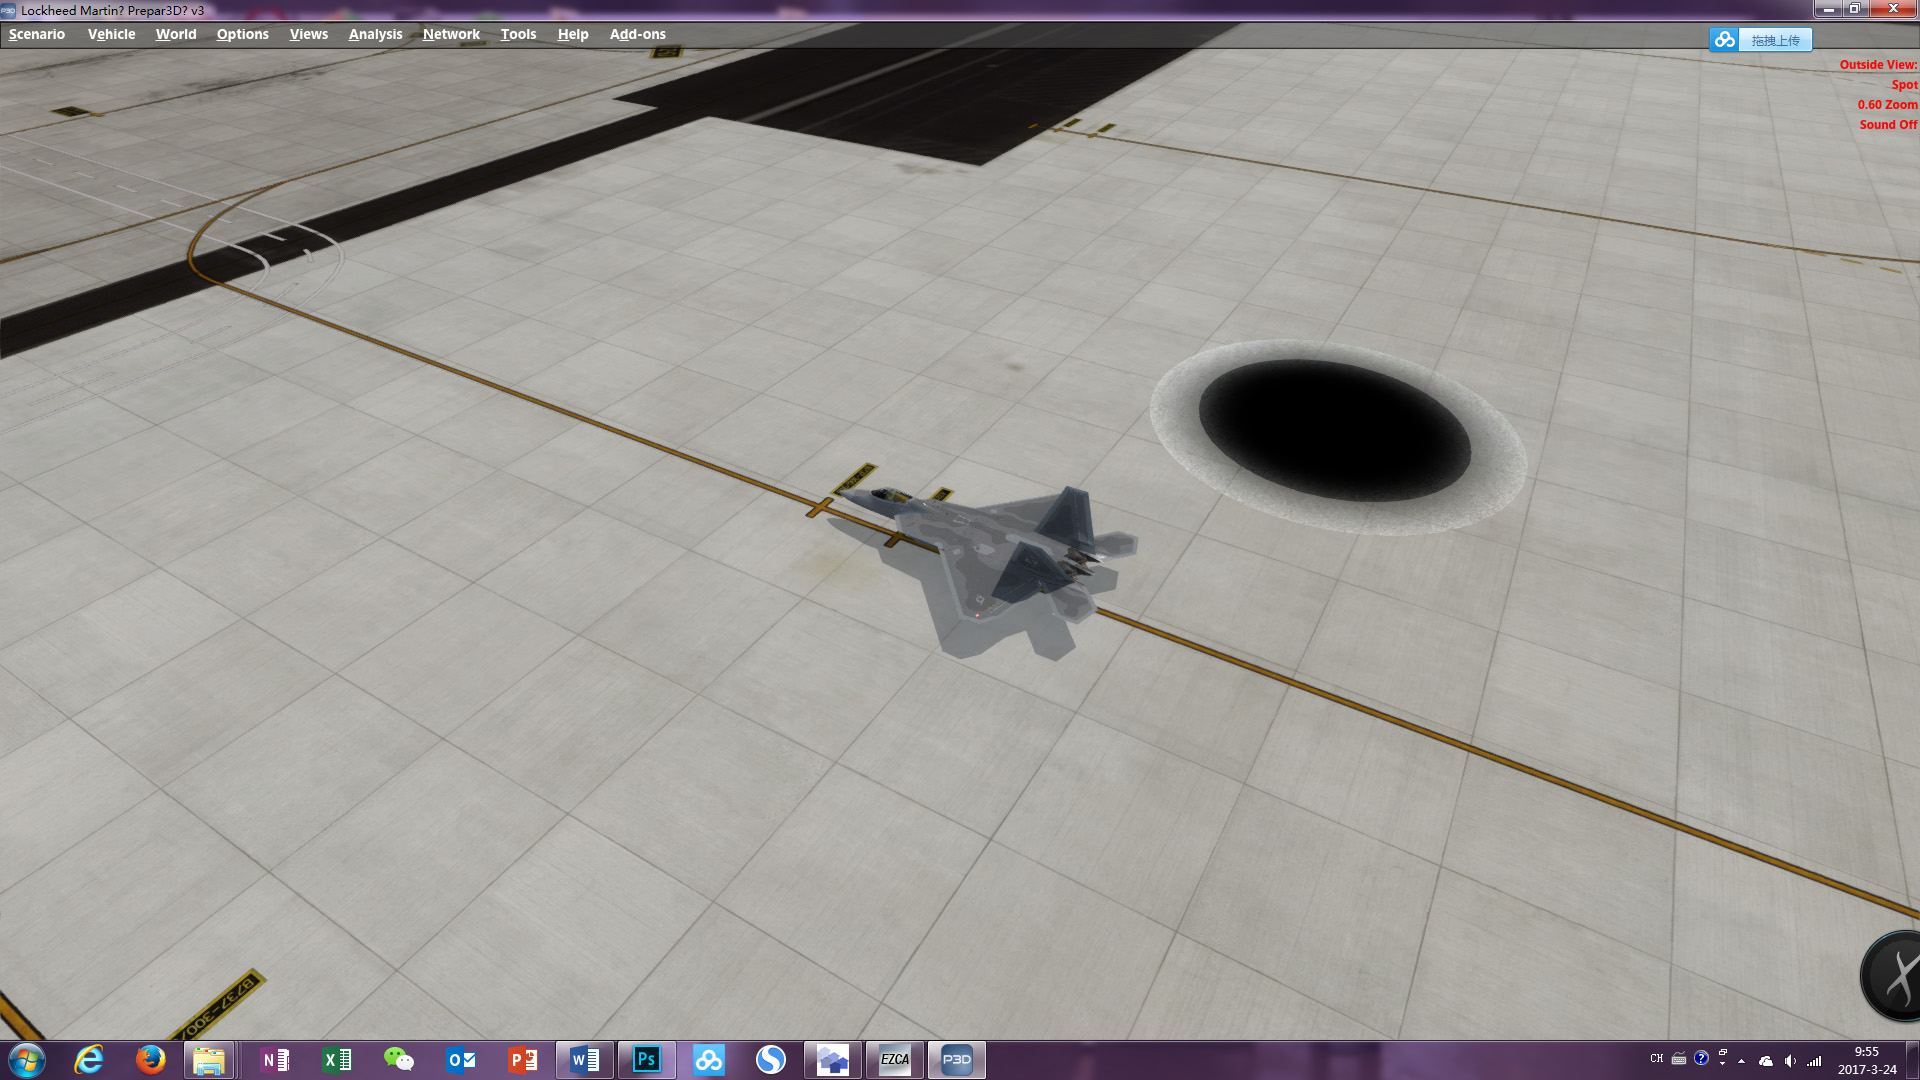
Task: Expand the Options dropdown menu
Action: click(x=243, y=34)
